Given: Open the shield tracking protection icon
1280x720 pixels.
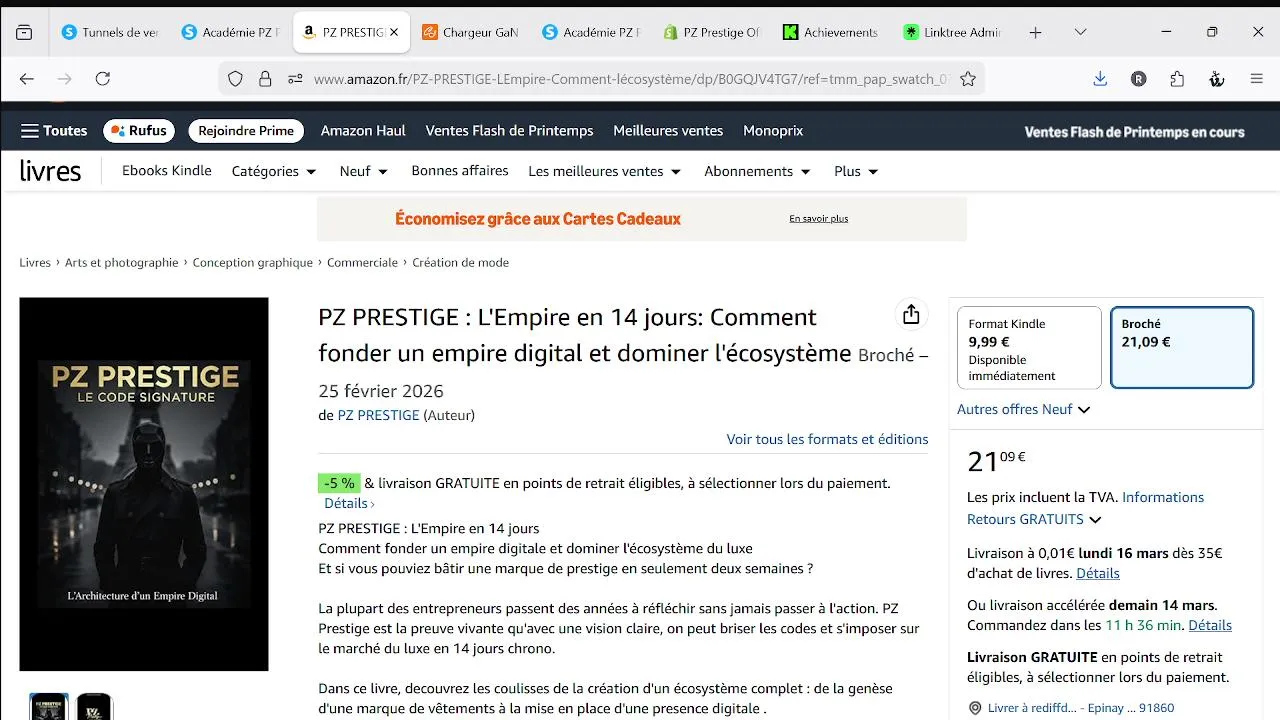Looking at the screenshot, I should pyautogui.click(x=235, y=79).
